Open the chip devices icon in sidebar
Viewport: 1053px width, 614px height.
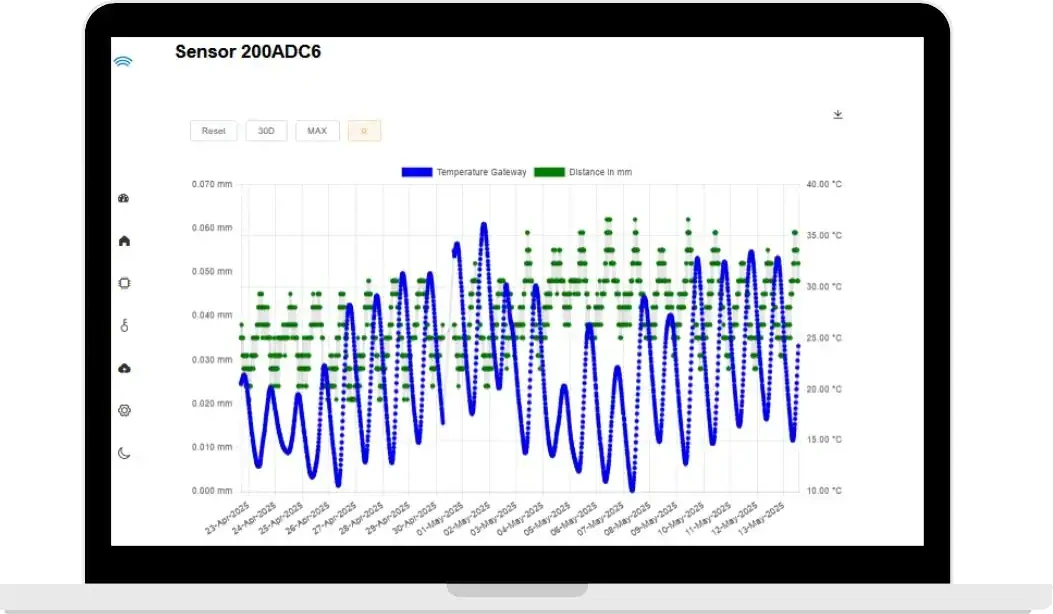pyautogui.click(x=124, y=283)
